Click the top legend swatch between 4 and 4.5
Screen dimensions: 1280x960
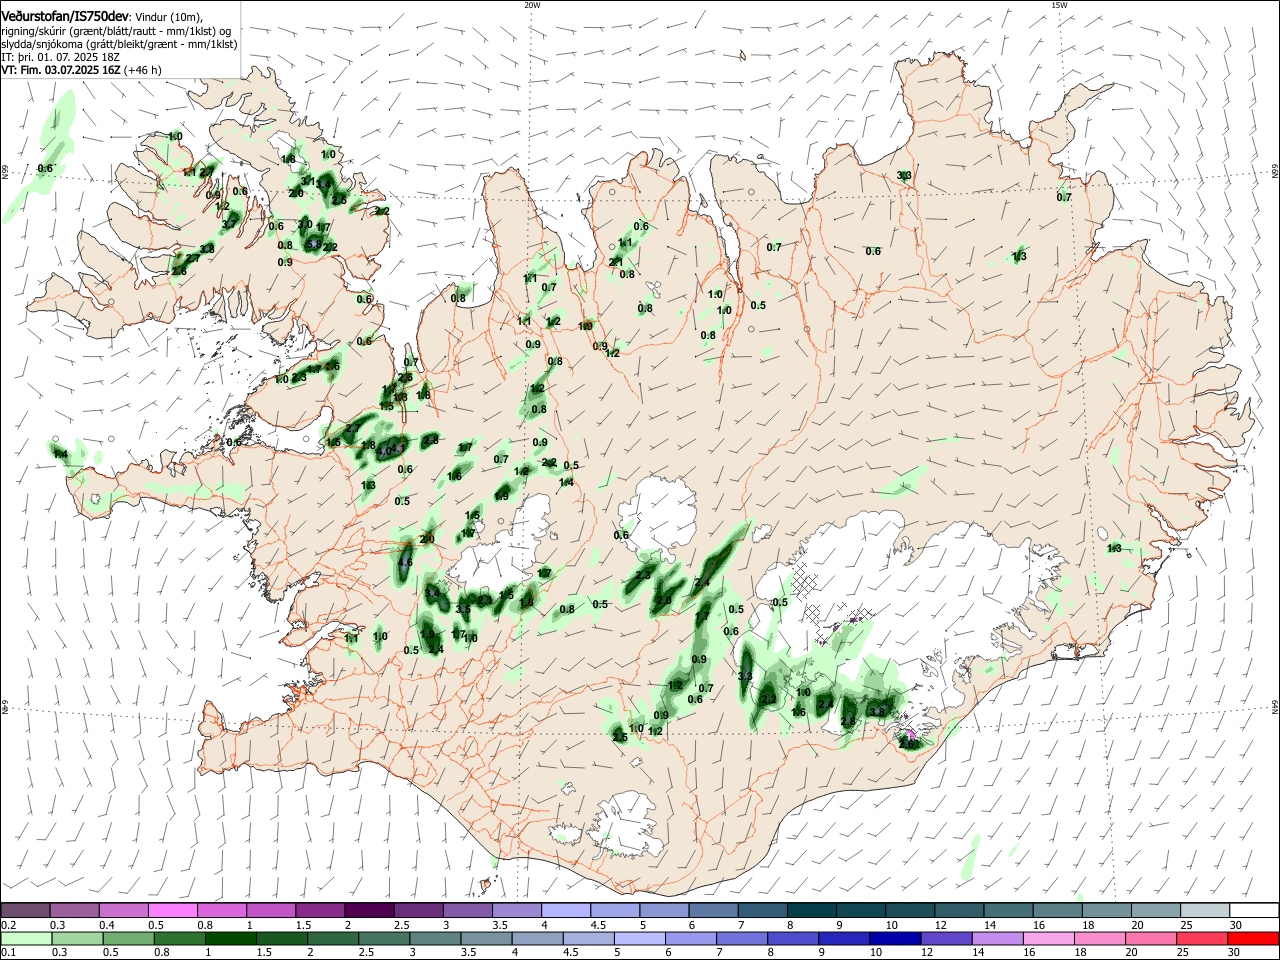pyautogui.click(x=566, y=910)
